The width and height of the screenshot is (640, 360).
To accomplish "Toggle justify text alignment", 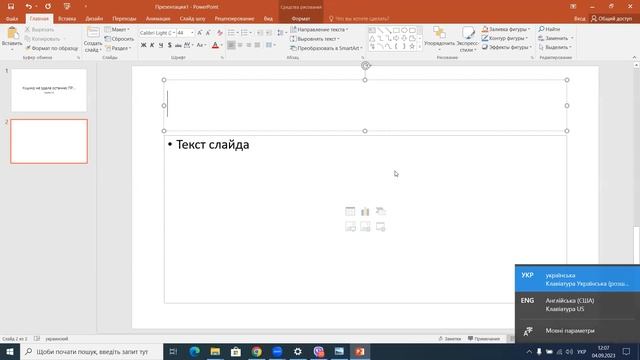I will (257, 45).
